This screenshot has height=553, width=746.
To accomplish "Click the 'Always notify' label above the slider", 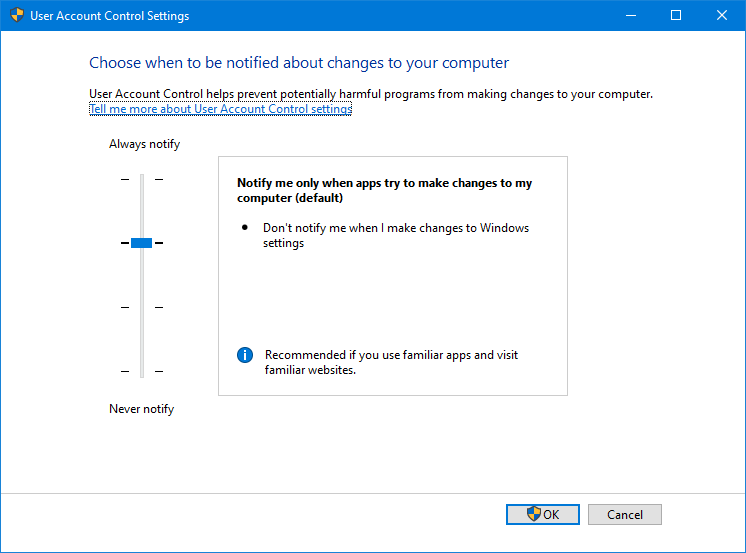I will tap(144, 144).
